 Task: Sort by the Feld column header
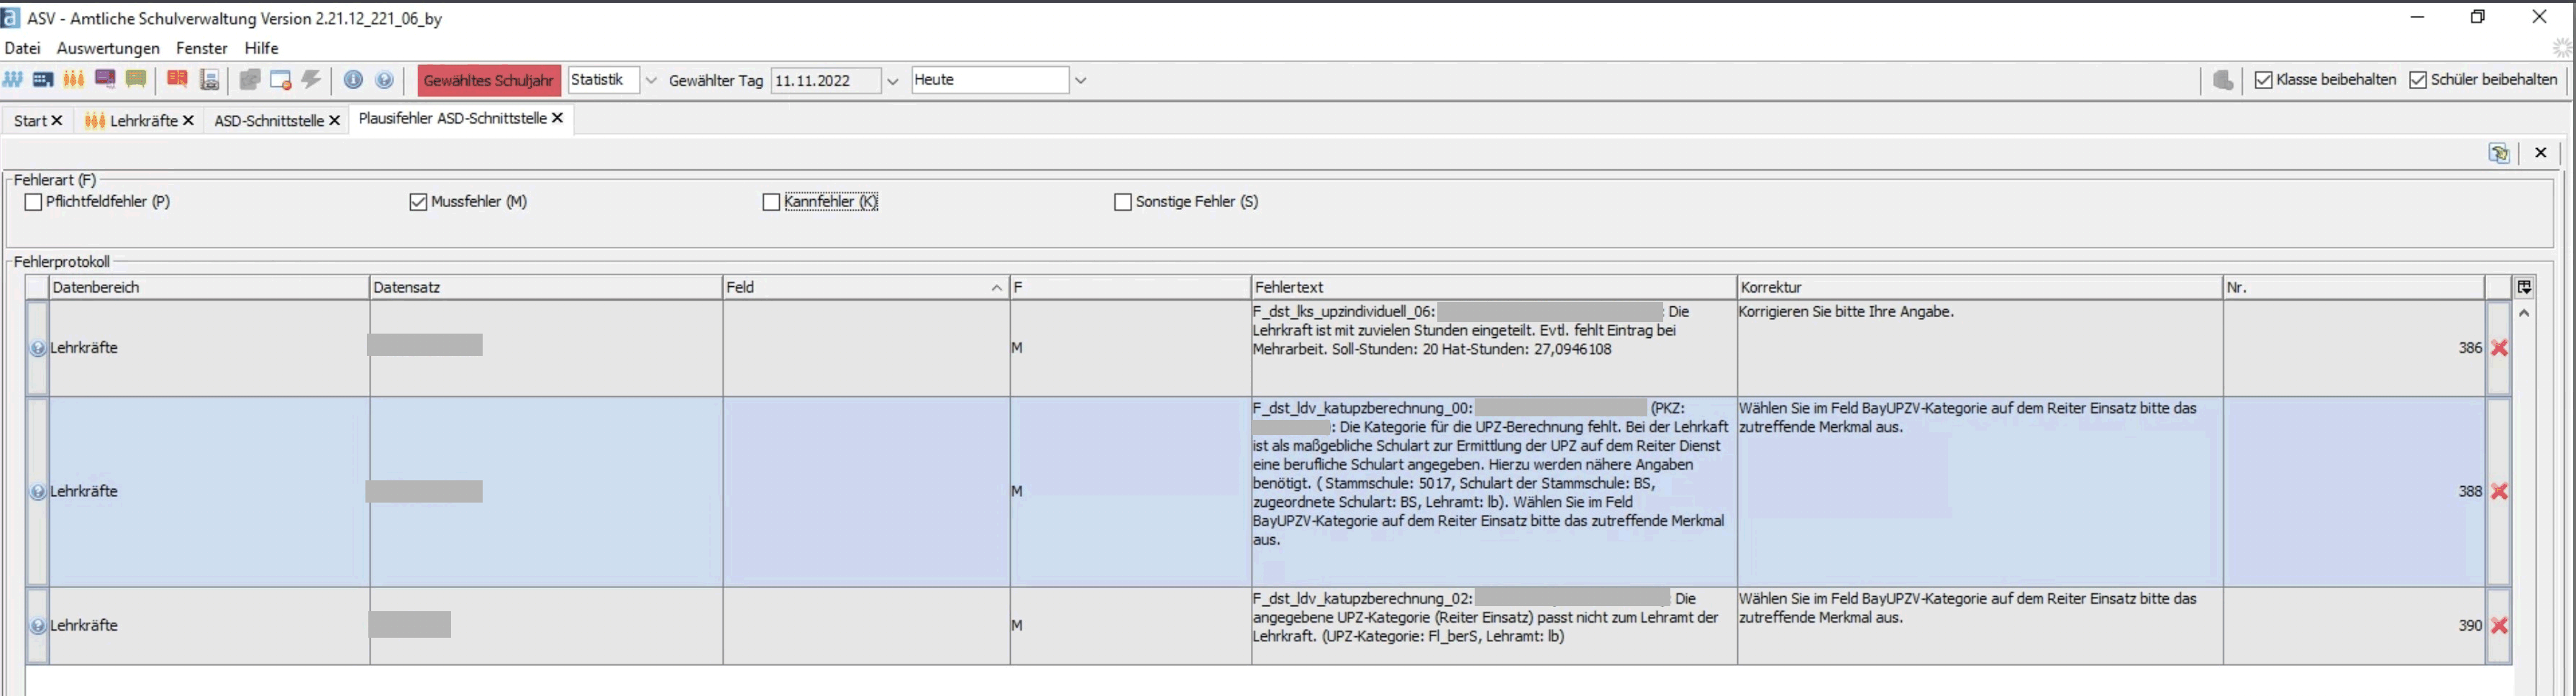[865, 287]
